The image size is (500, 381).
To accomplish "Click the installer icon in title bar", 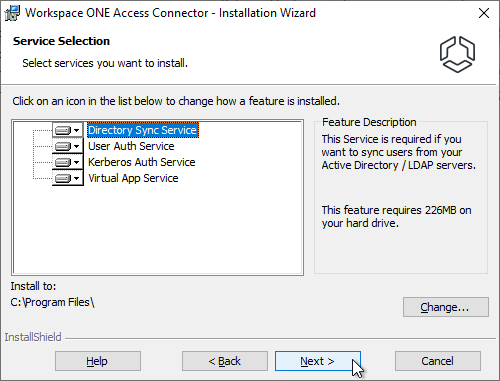I will click(12, 13).
